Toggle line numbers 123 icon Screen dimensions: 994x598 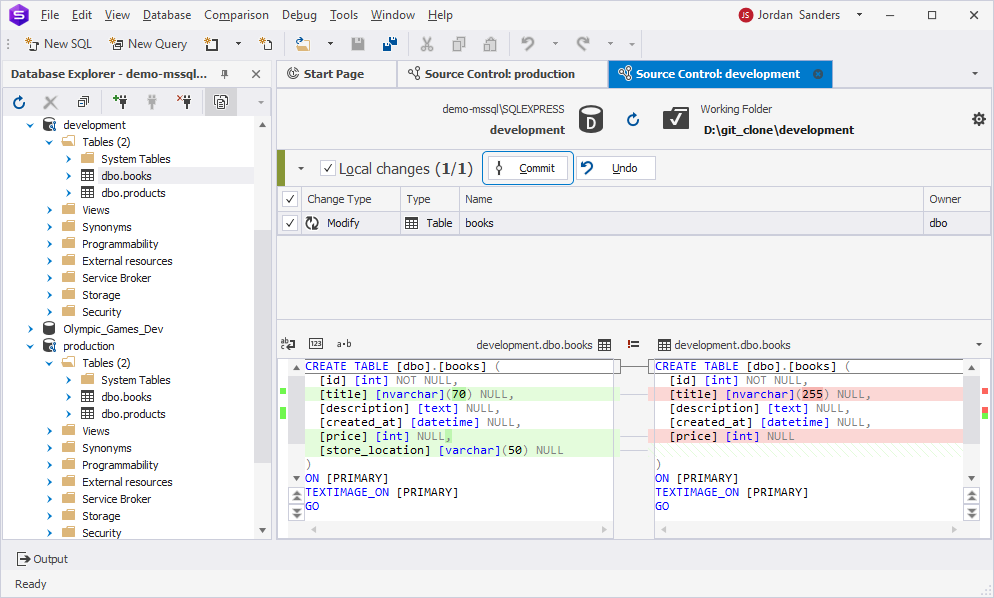tap(316, 344)
